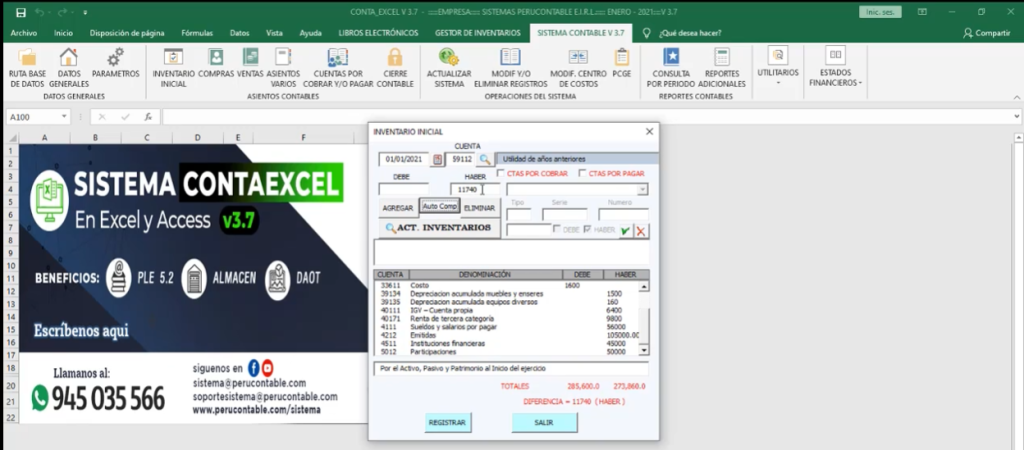This screenshot has height=450, width=1024.
Task: Open Compras ribbon icon
Action: click(x=216, y=57)
